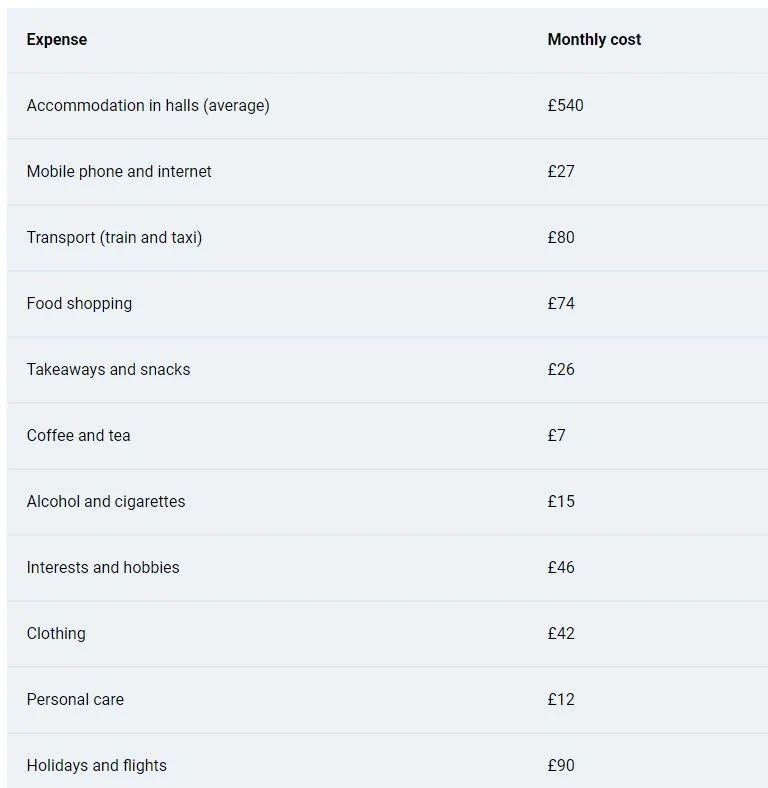Viewport: 768px width, 788px height.
Task: Click the £15 alcohol cost value
Action: coord(561,502)
